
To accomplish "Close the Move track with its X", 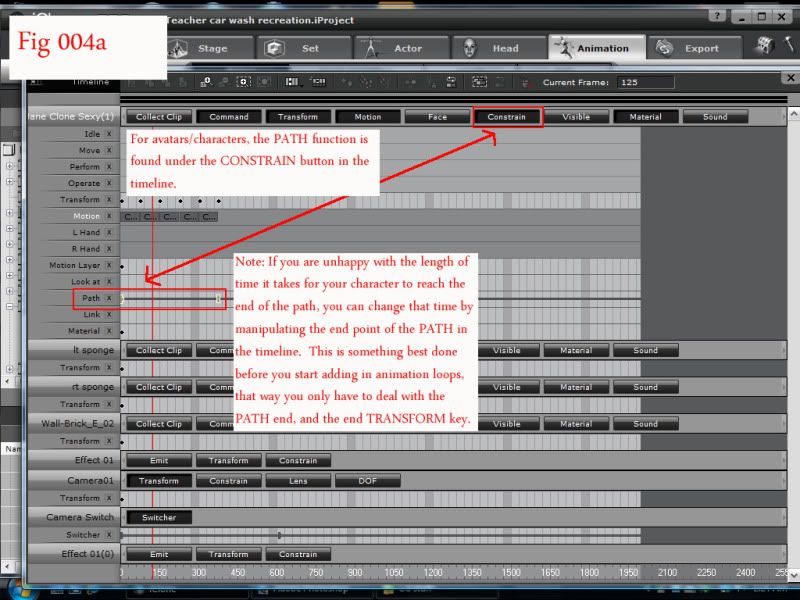I will click(109, 151).
